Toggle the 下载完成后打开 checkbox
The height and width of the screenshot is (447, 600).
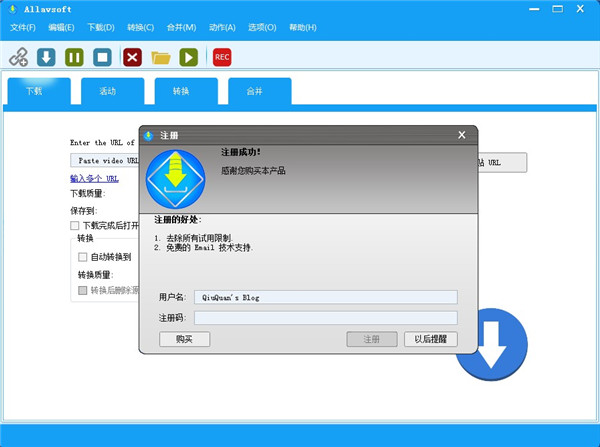[75, 225]
